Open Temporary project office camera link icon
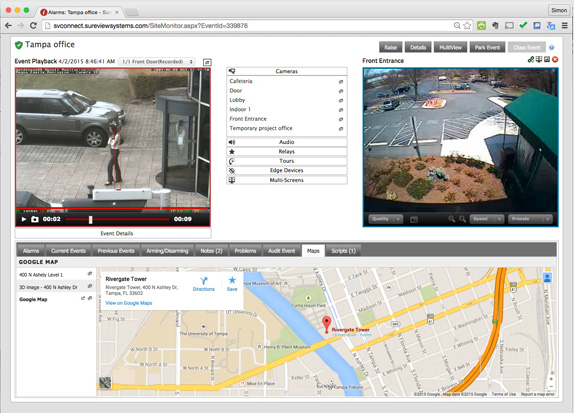The image size is (574, 413). click(341, 129)
